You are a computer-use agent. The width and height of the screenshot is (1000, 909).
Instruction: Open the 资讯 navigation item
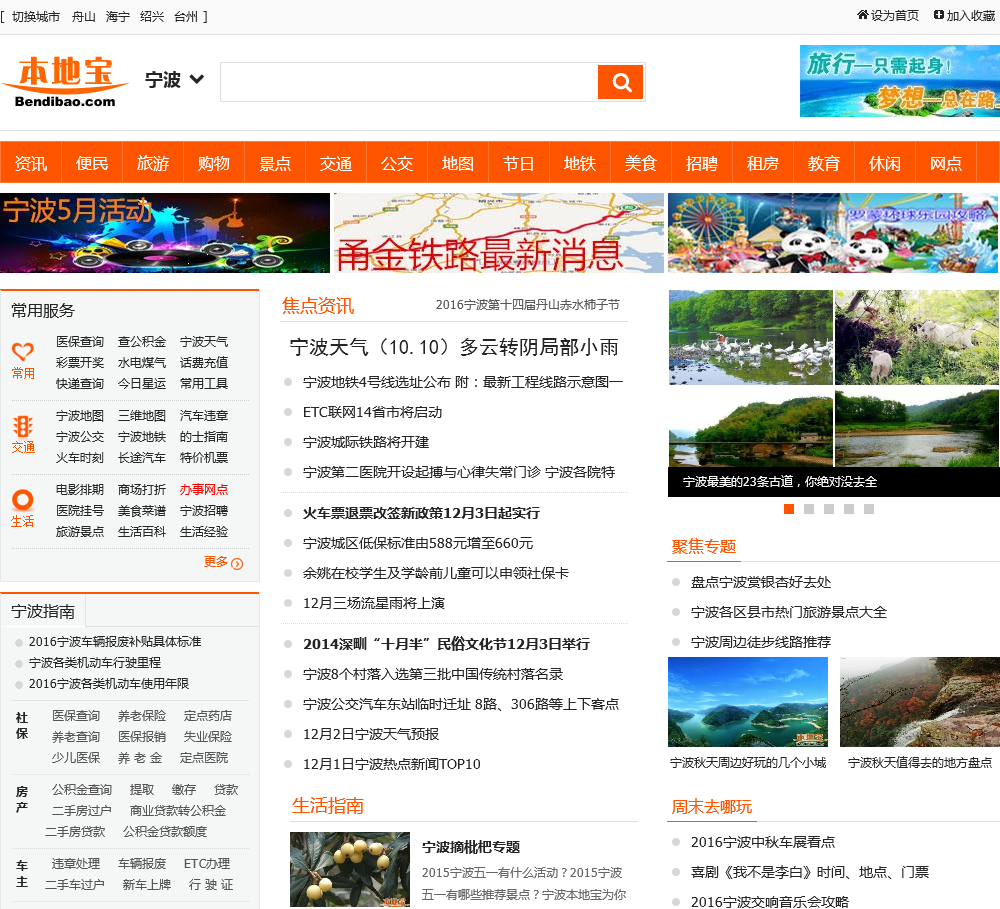coord(31,163)
